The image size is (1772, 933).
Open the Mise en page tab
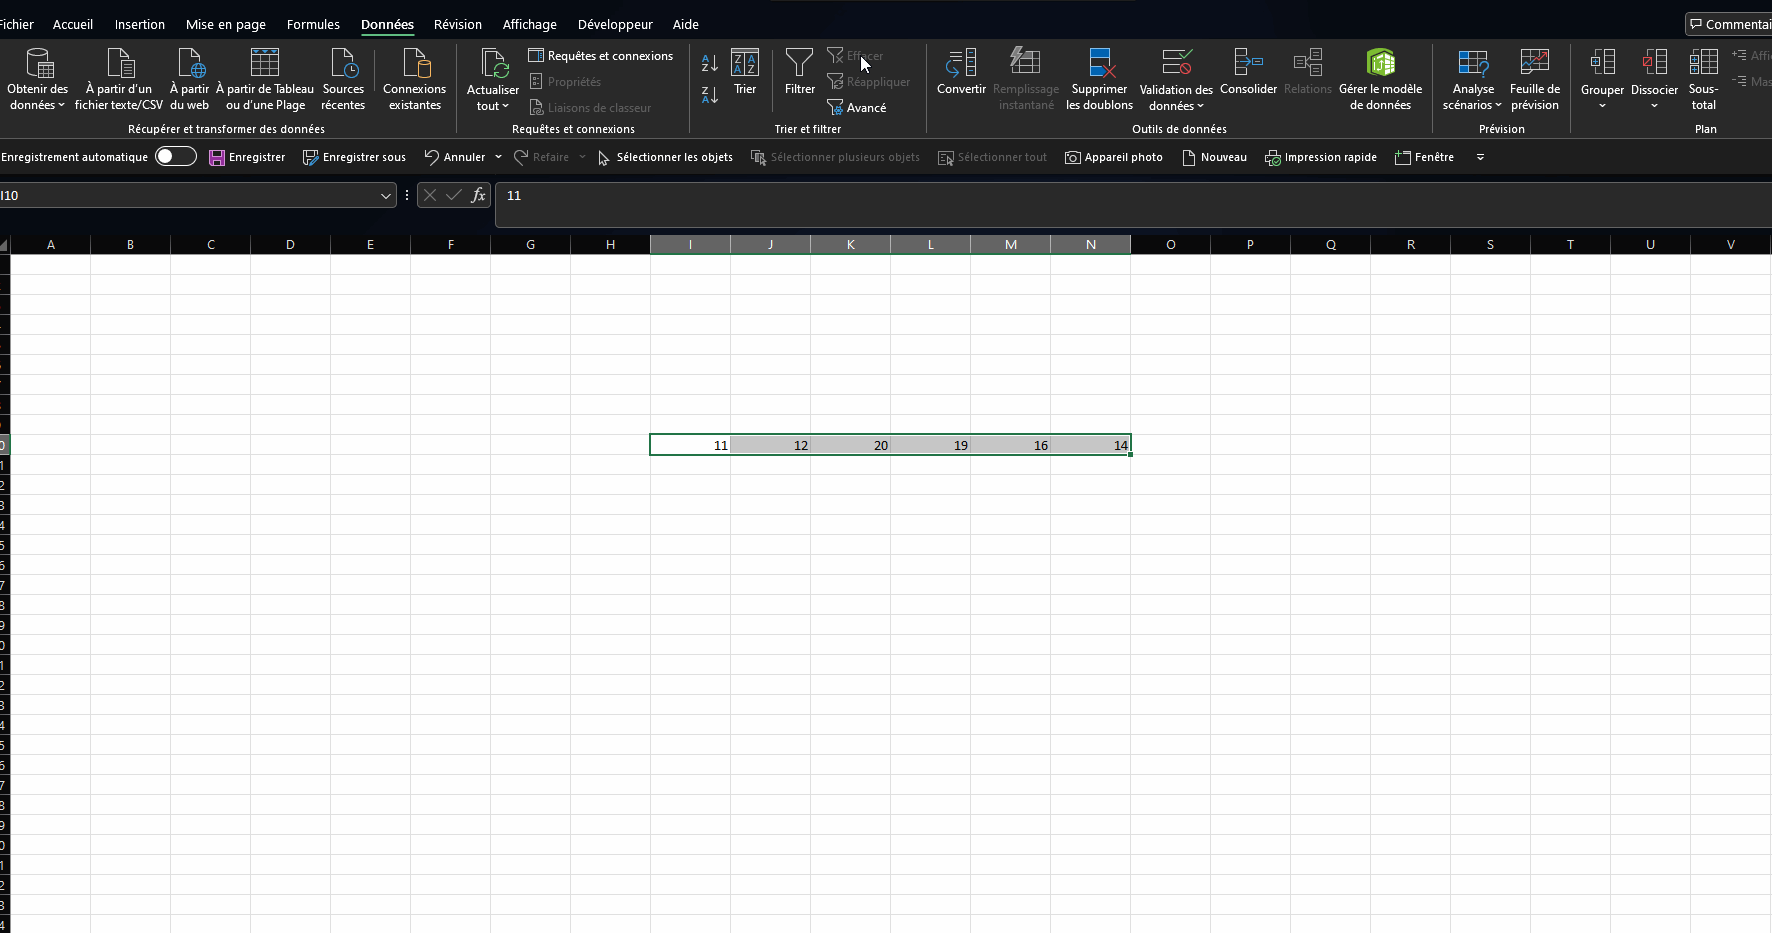(226, 24)
